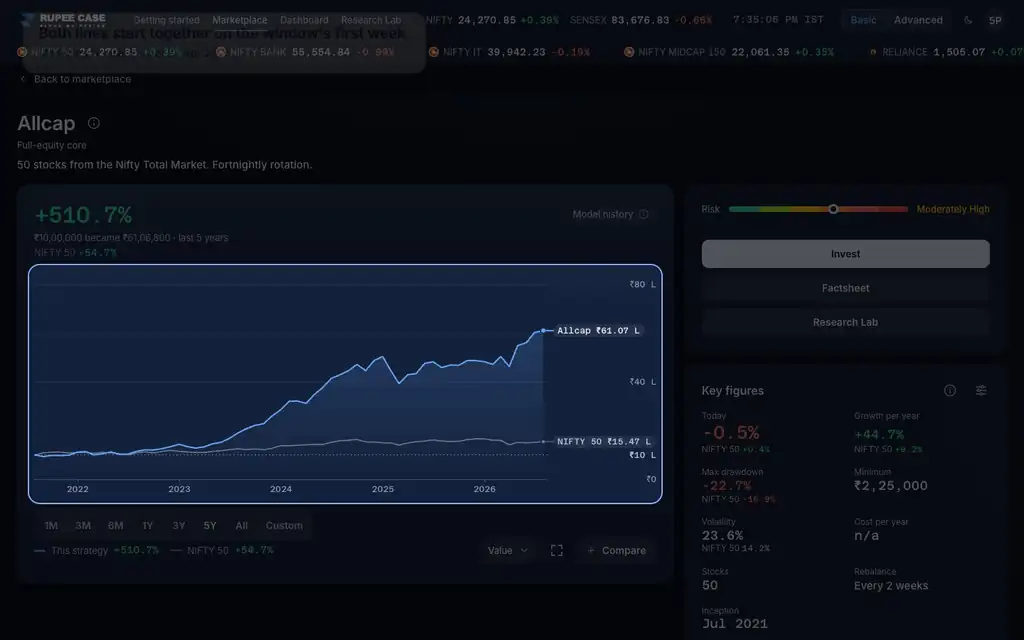Viewport: 1024px width, 640px height.
Task: Click the 'This strategy +510.7%' legend entry
Action: click(x=96, y=551)
